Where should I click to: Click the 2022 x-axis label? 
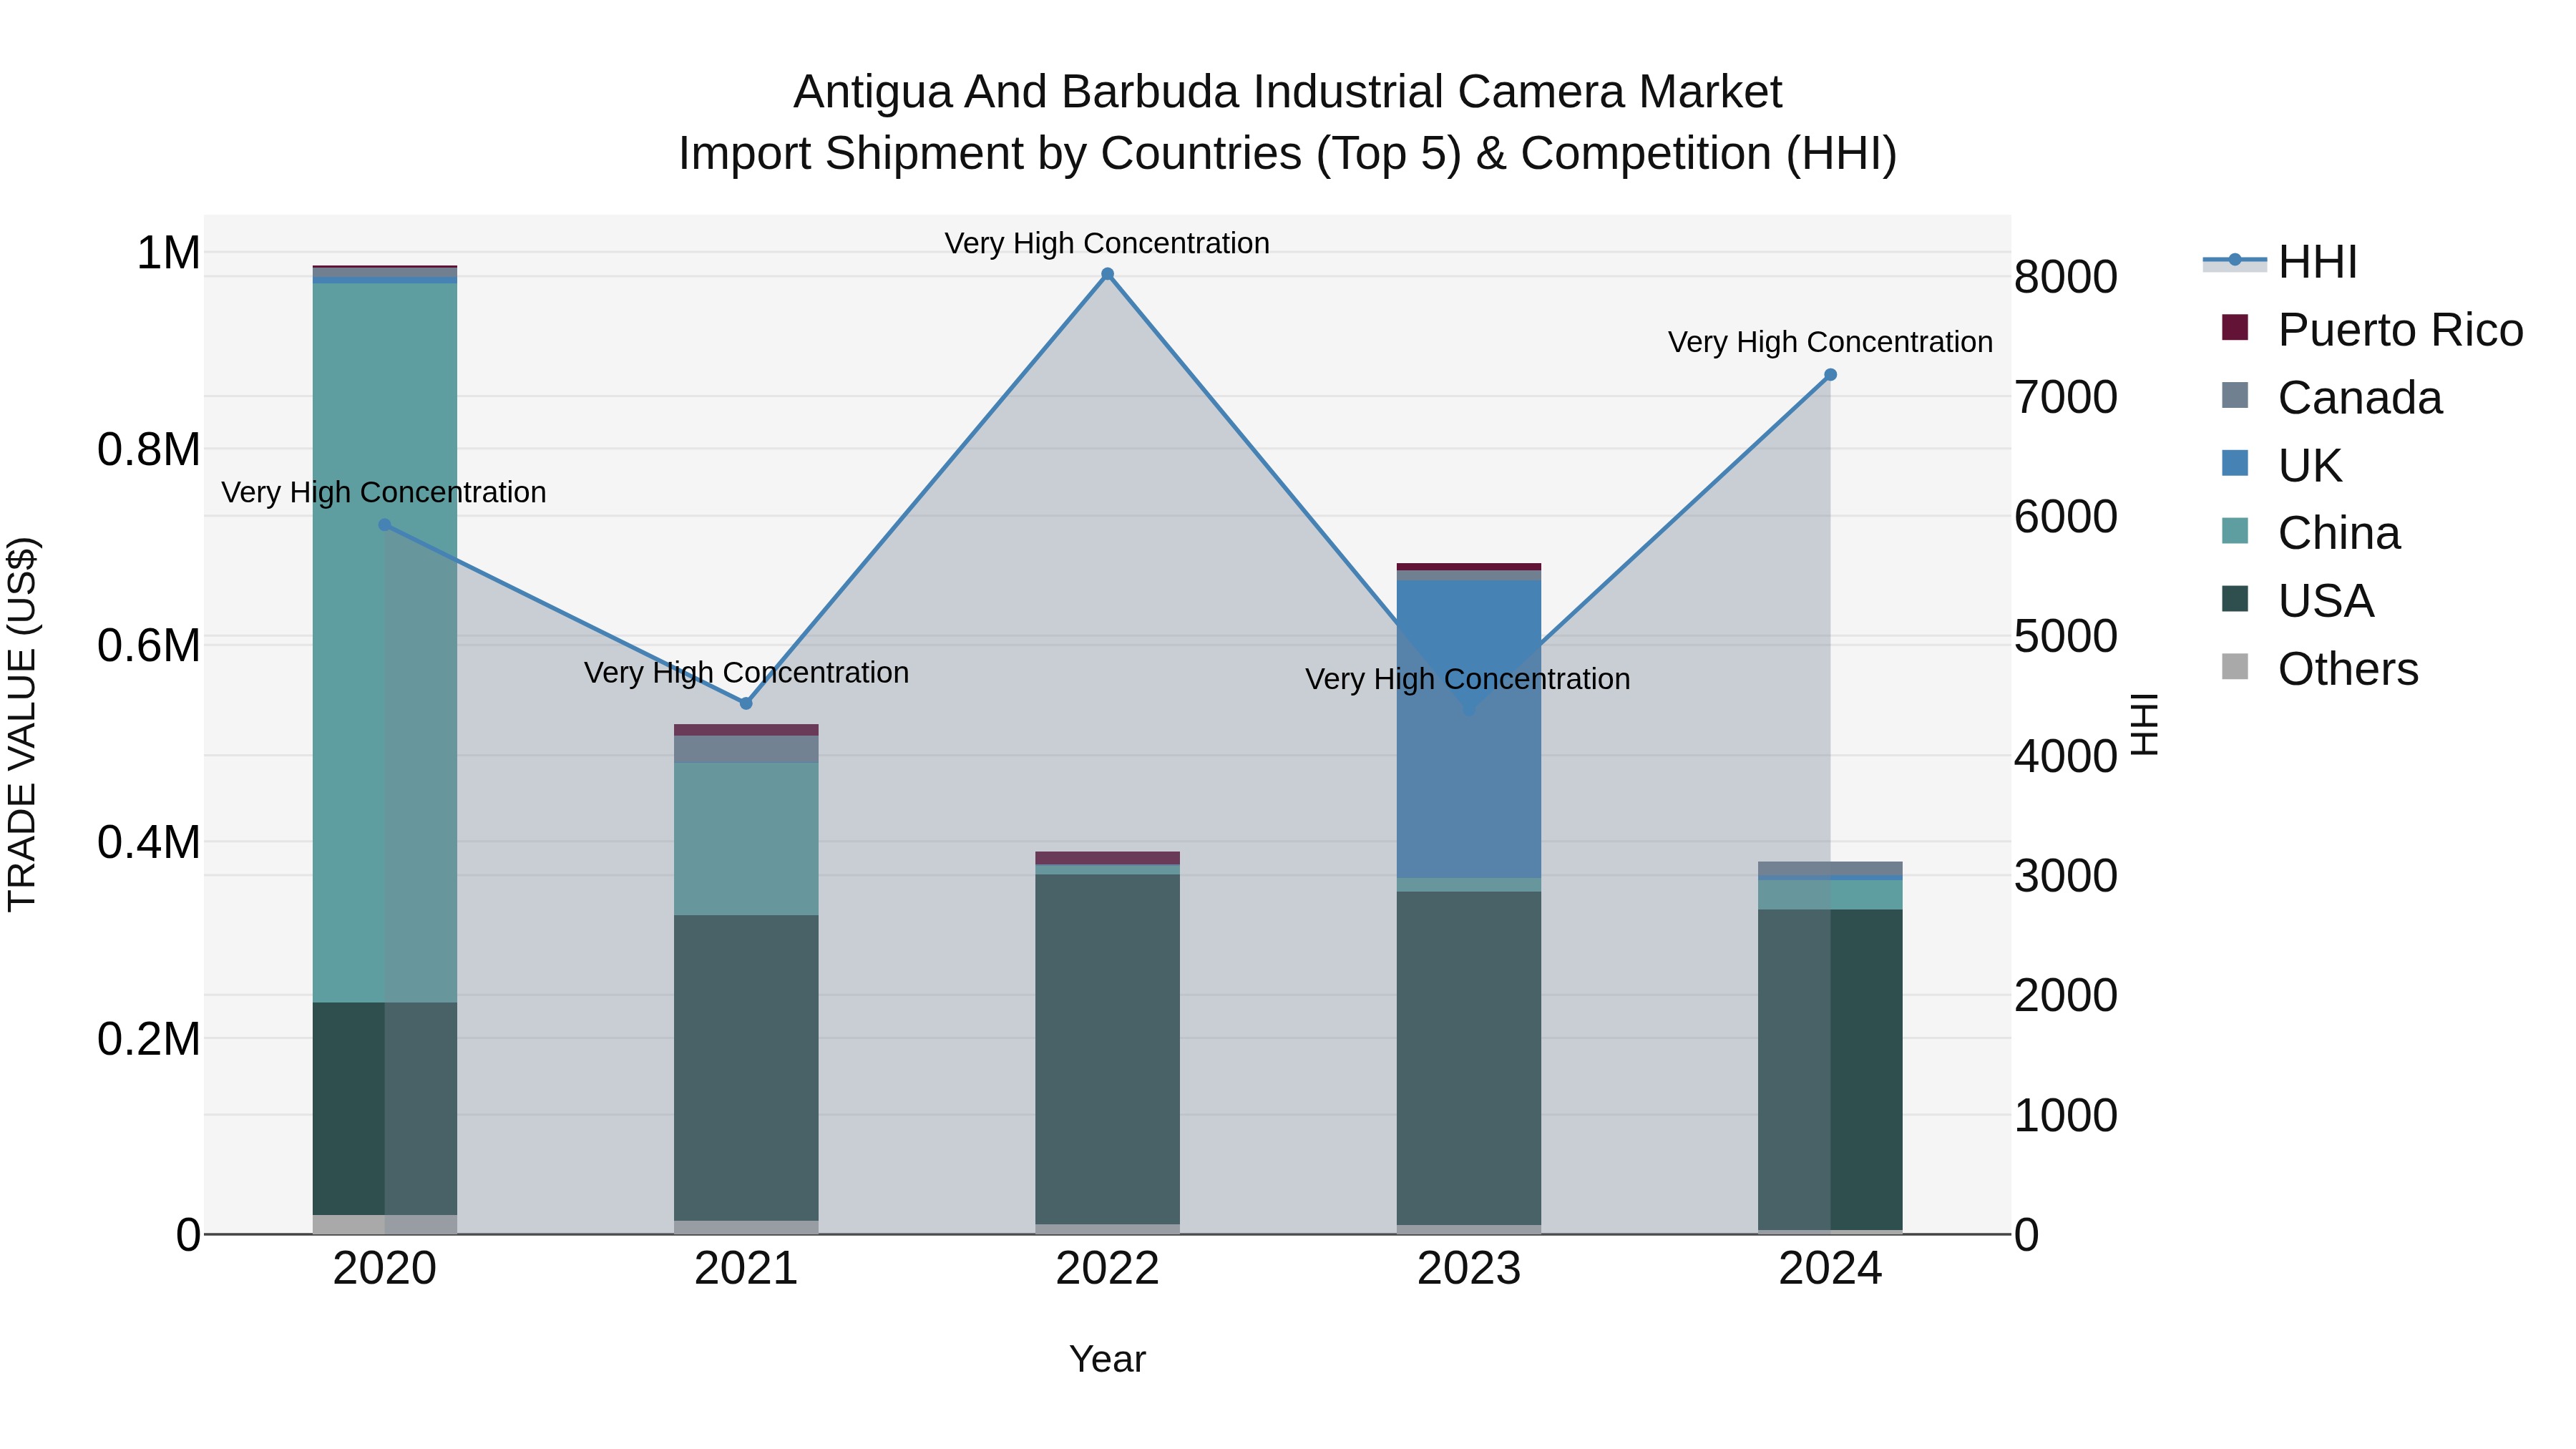(x=1107, y=1269)
